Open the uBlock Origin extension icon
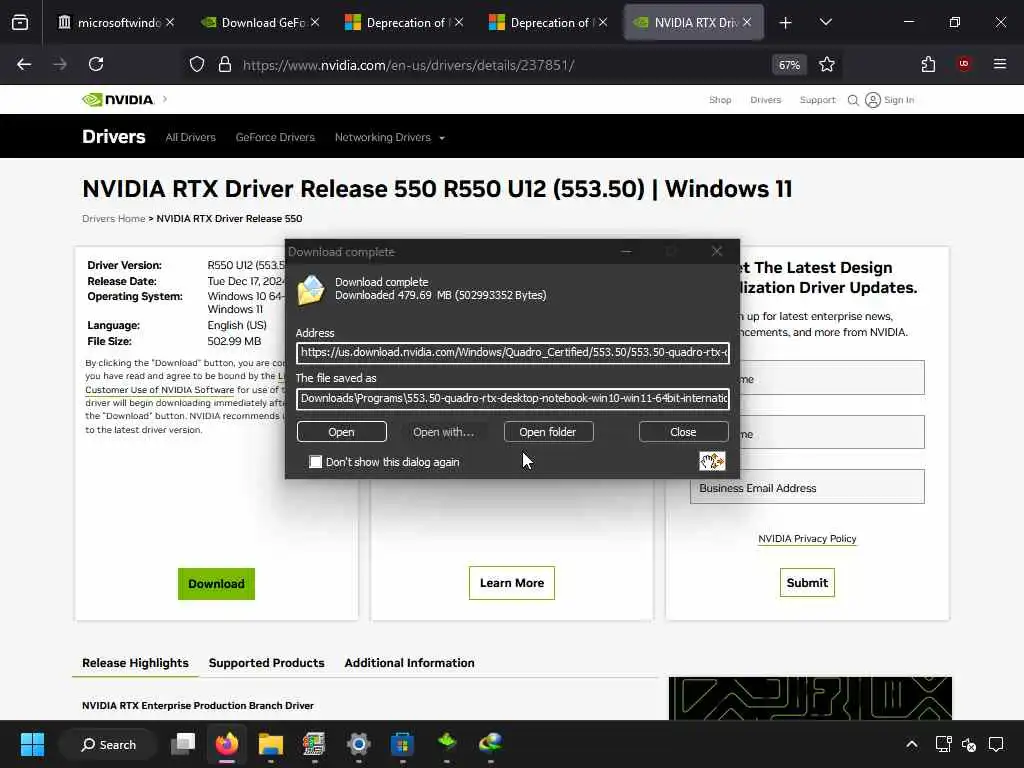1024x768 pixels. click(x=964, y=64)
